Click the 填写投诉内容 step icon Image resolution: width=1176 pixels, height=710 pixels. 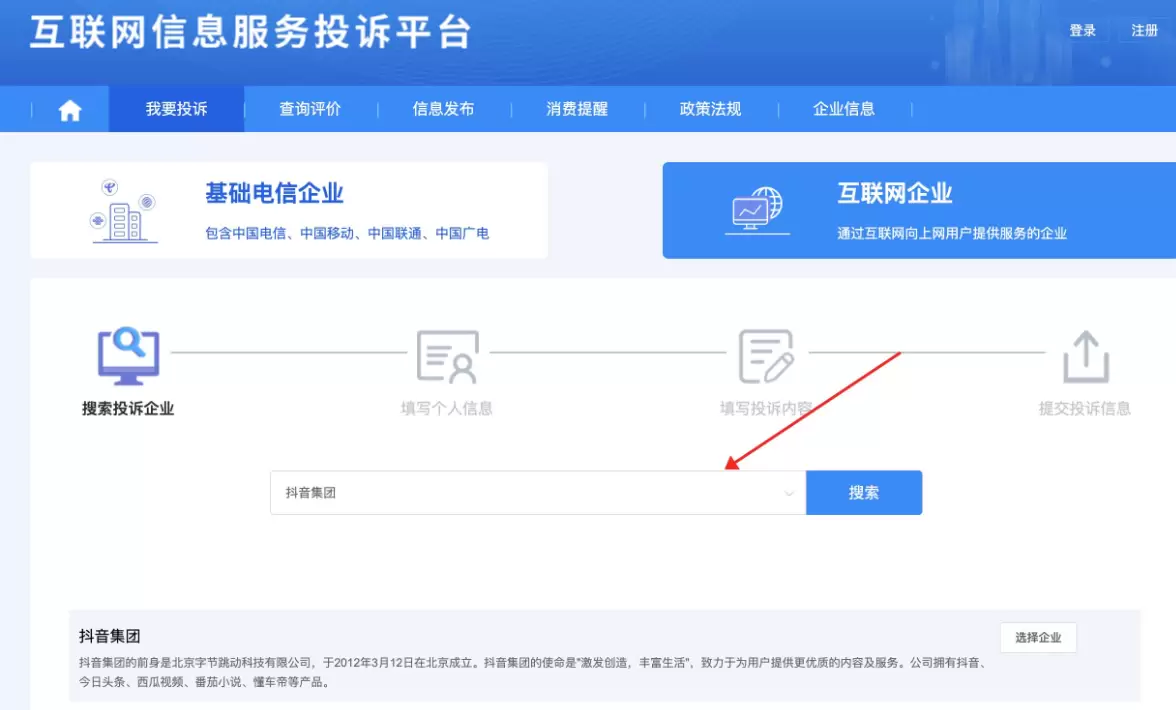766,356
